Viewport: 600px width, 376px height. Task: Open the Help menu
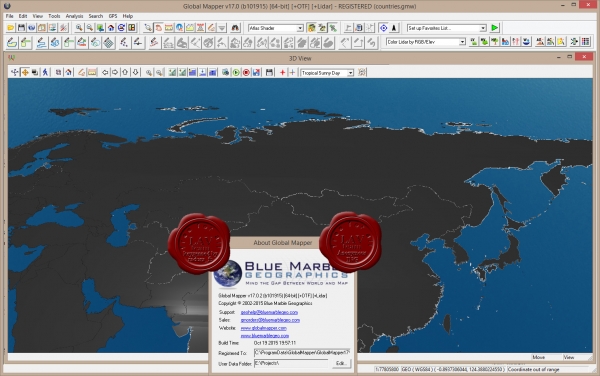pyautogui.click(x=128, y=16)
